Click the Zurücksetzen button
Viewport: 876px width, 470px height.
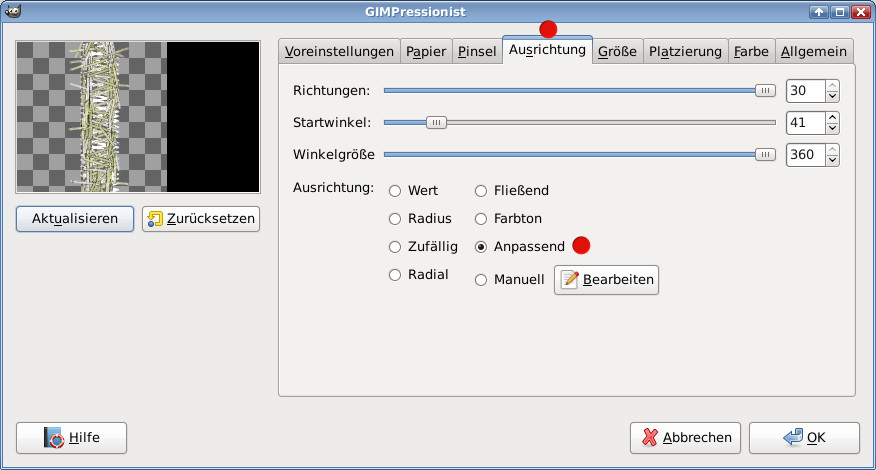201,219
